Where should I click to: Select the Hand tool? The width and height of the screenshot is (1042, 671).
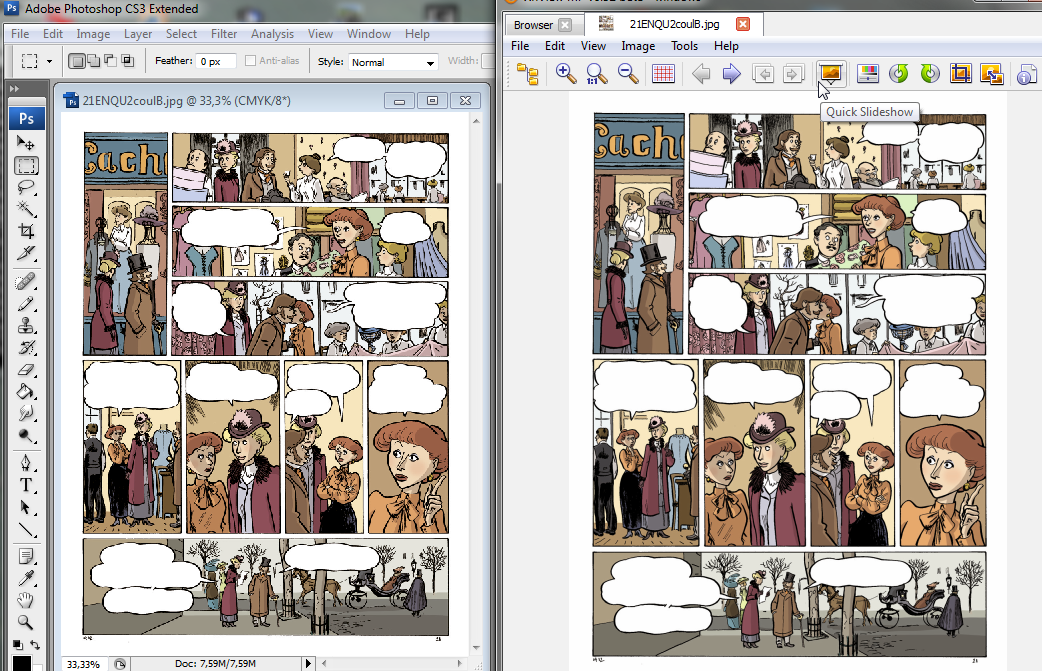pos(26,600)
